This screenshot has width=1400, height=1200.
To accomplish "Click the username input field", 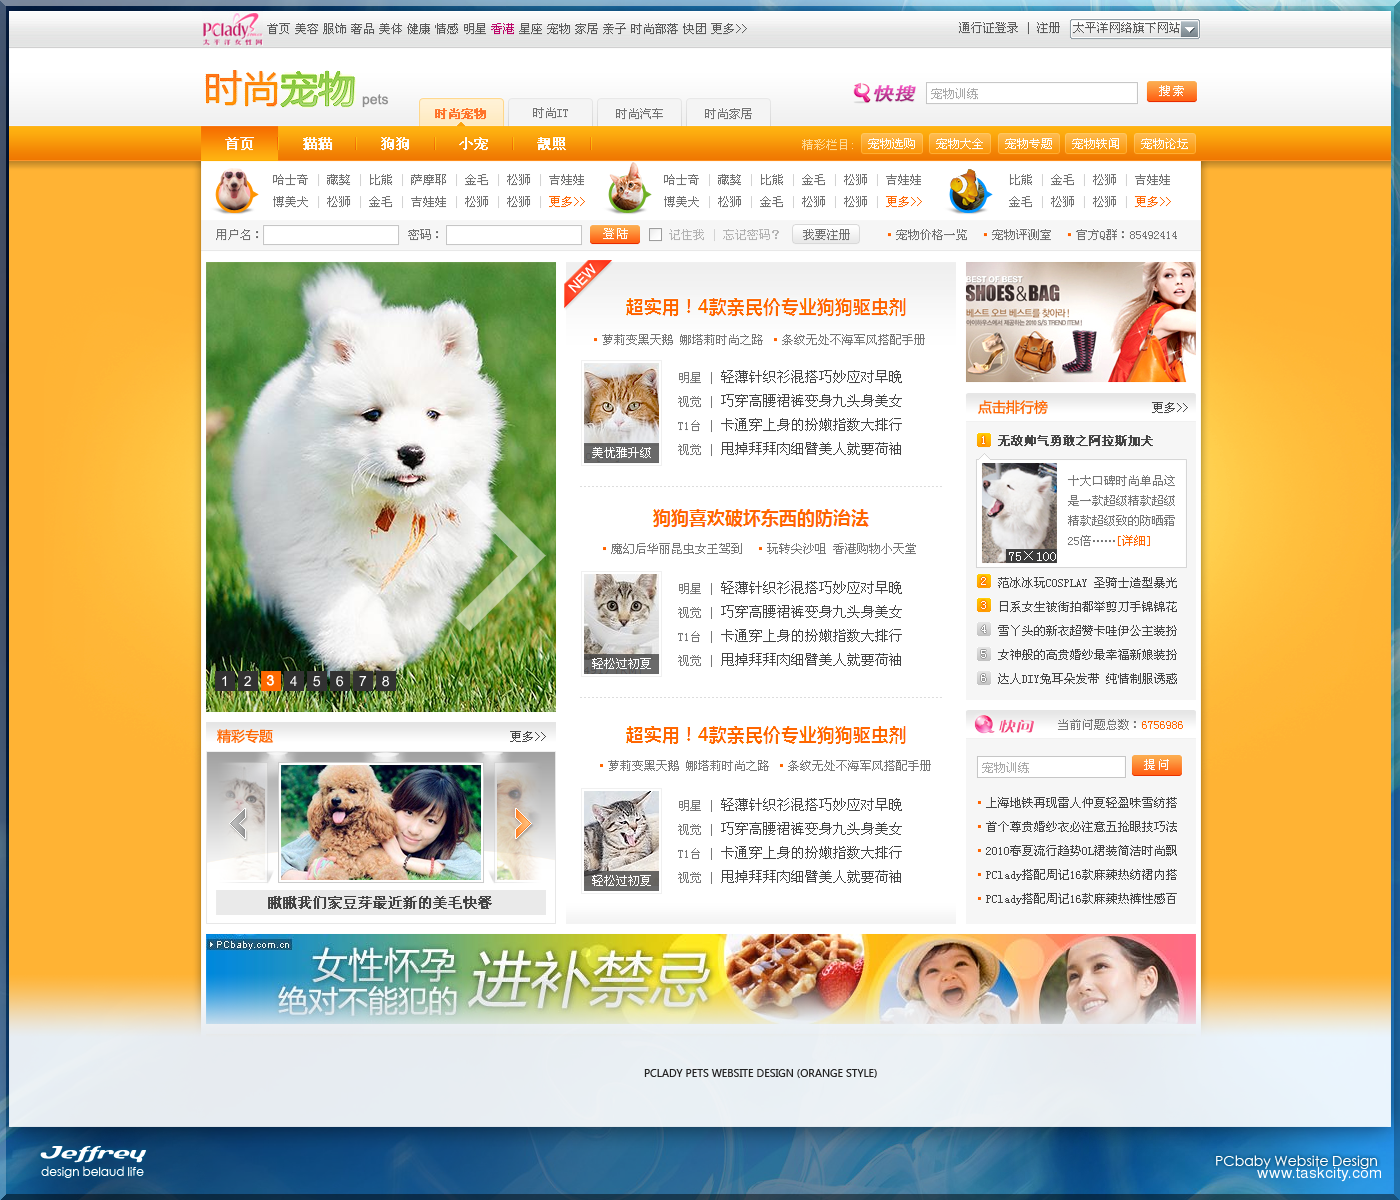I will 331,235.
